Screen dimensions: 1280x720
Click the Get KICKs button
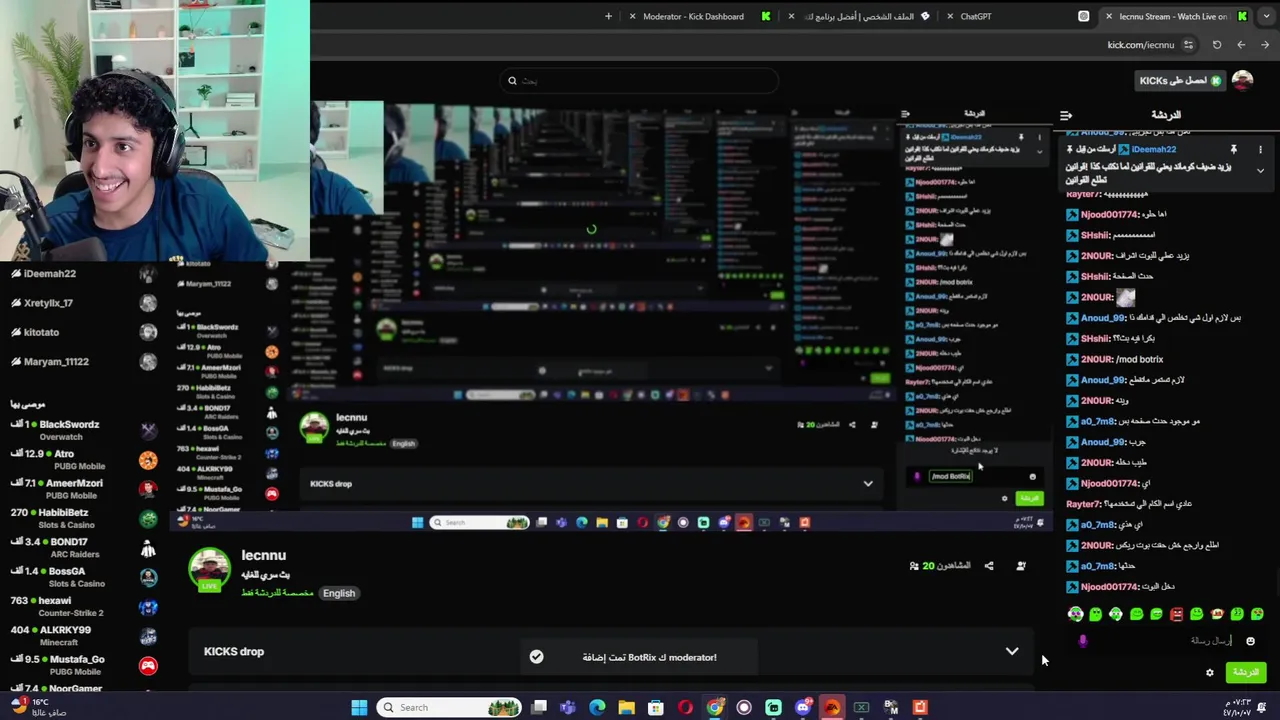[x=1181, y=81]
